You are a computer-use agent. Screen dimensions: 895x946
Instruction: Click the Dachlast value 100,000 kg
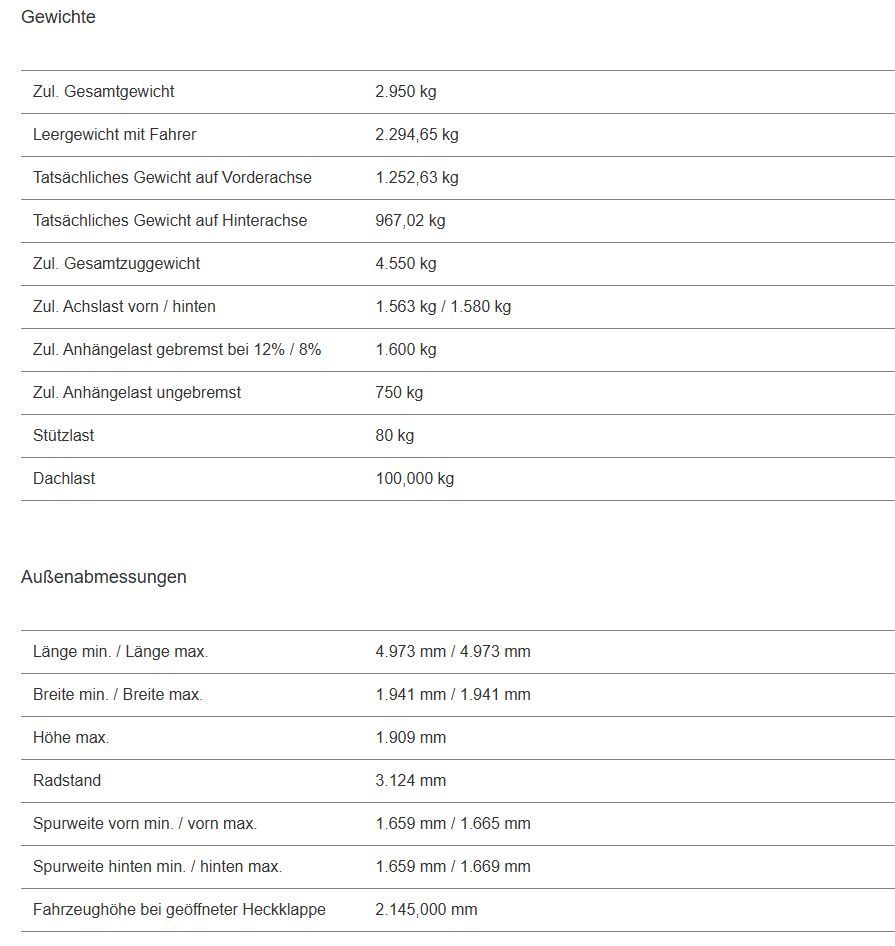[x=414, y=479]
